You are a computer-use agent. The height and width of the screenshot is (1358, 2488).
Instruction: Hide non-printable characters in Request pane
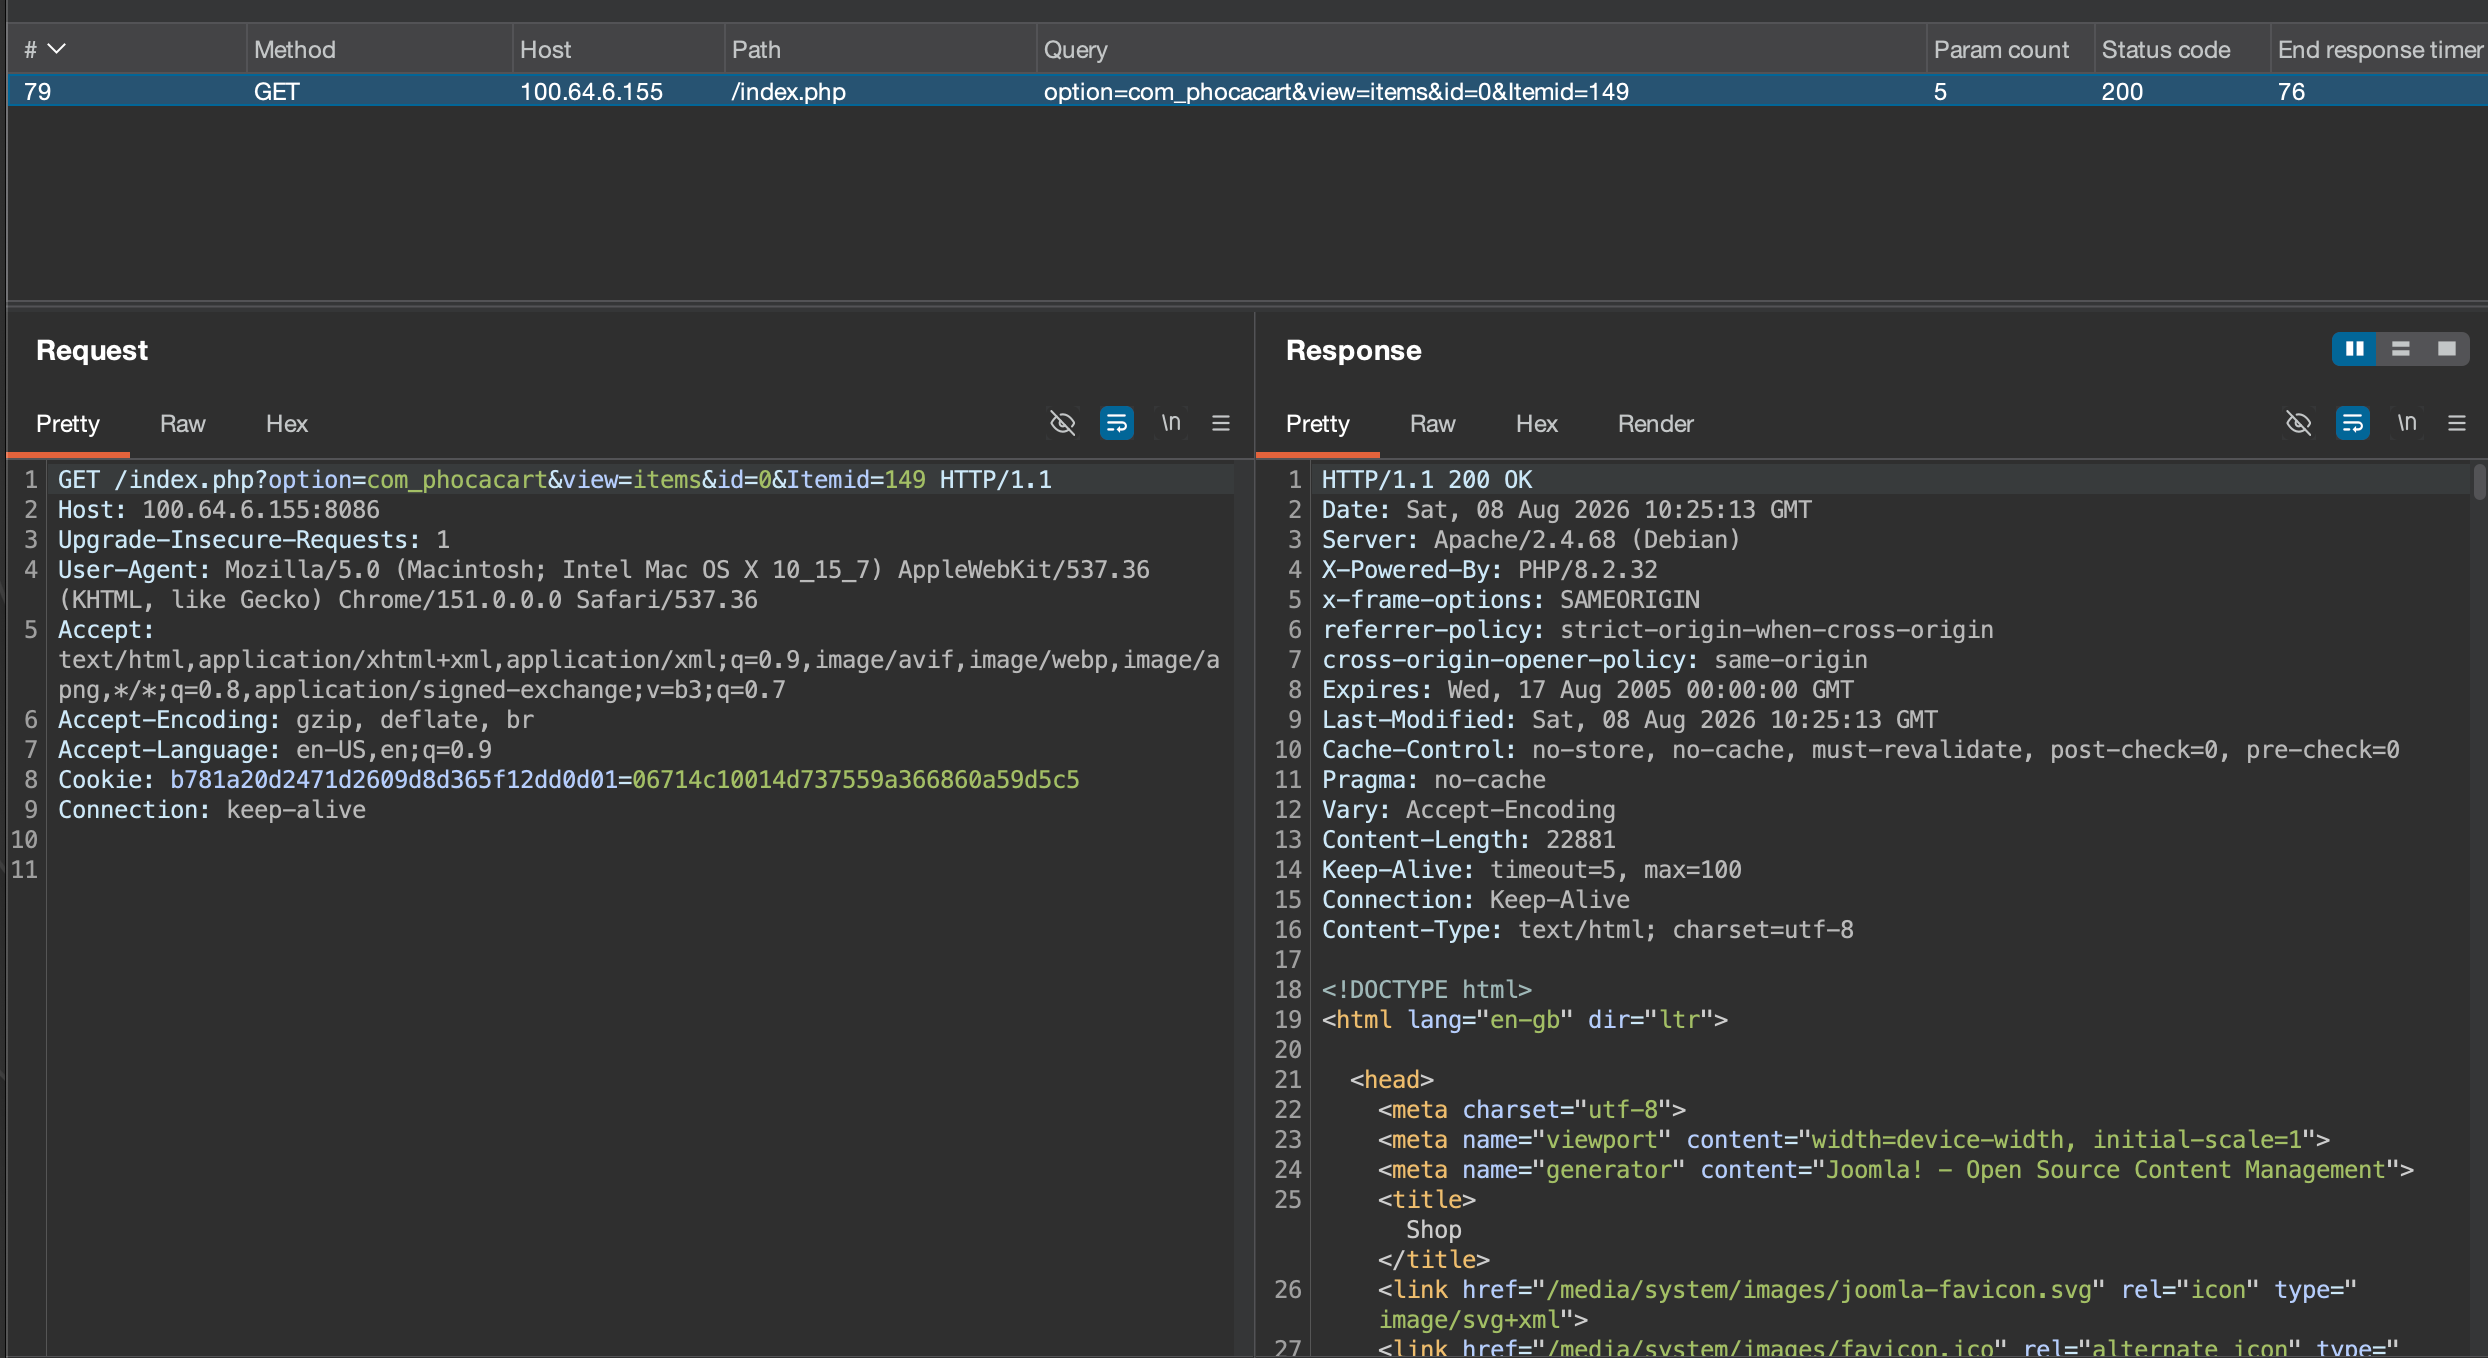point(1062,423)
